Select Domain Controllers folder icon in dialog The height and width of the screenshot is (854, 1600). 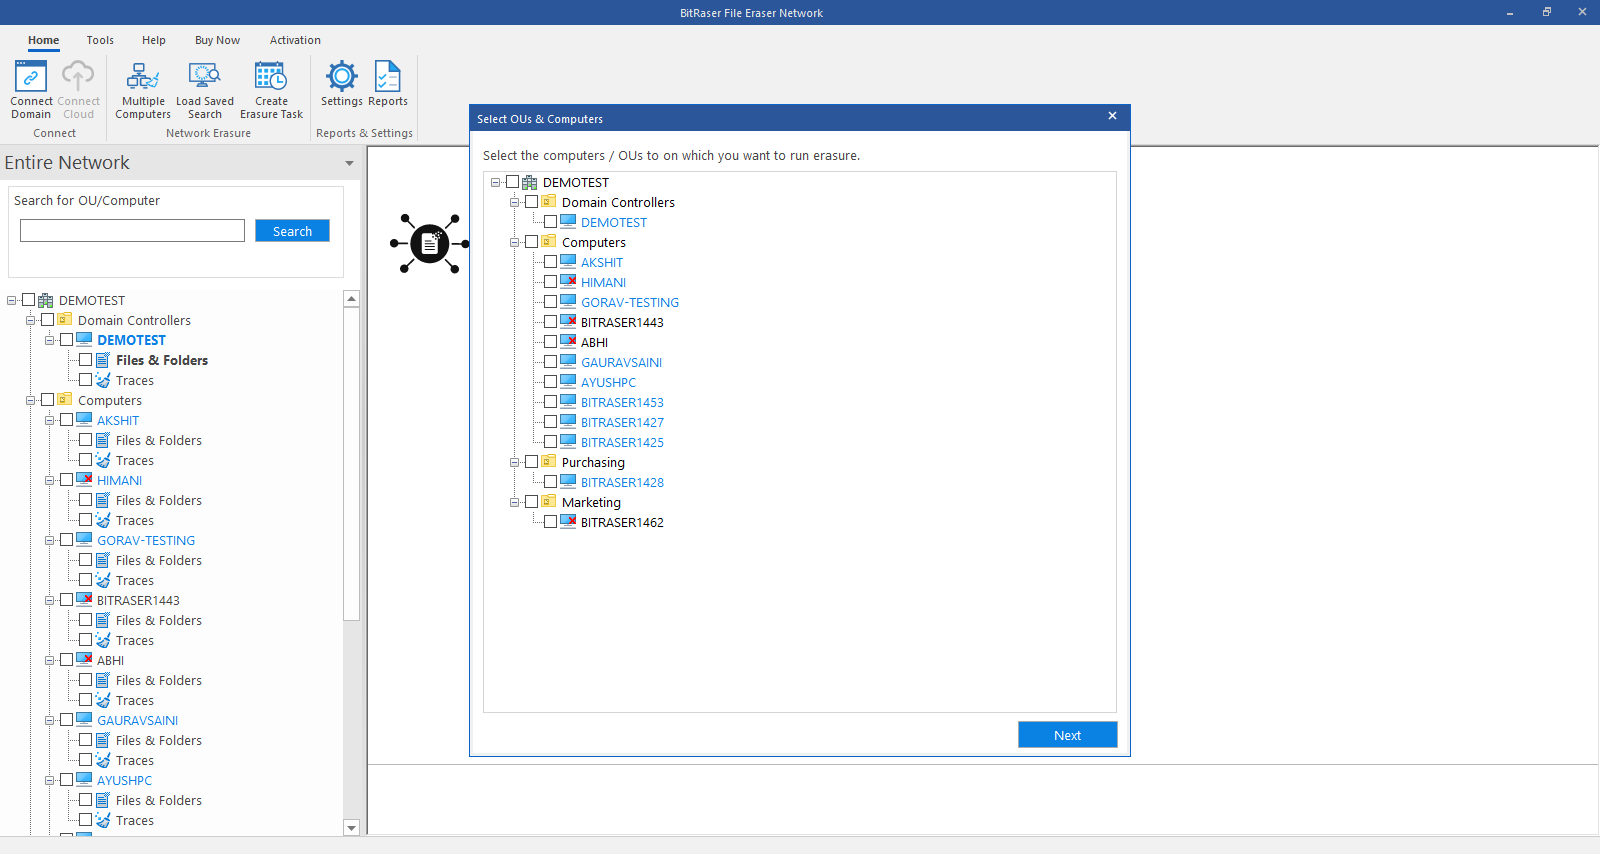(549, 201)
